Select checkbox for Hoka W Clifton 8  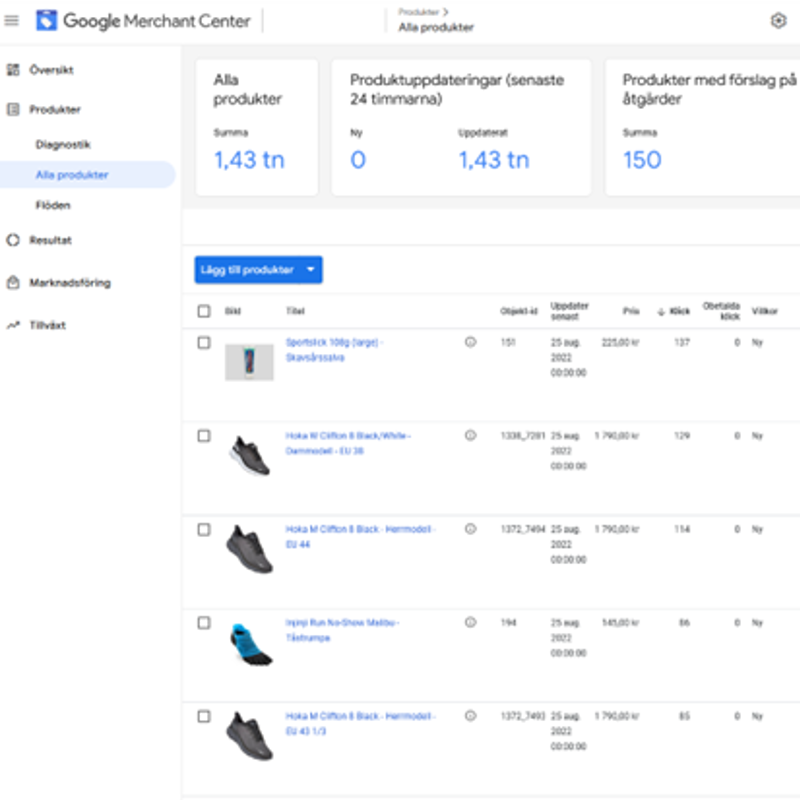204,436
